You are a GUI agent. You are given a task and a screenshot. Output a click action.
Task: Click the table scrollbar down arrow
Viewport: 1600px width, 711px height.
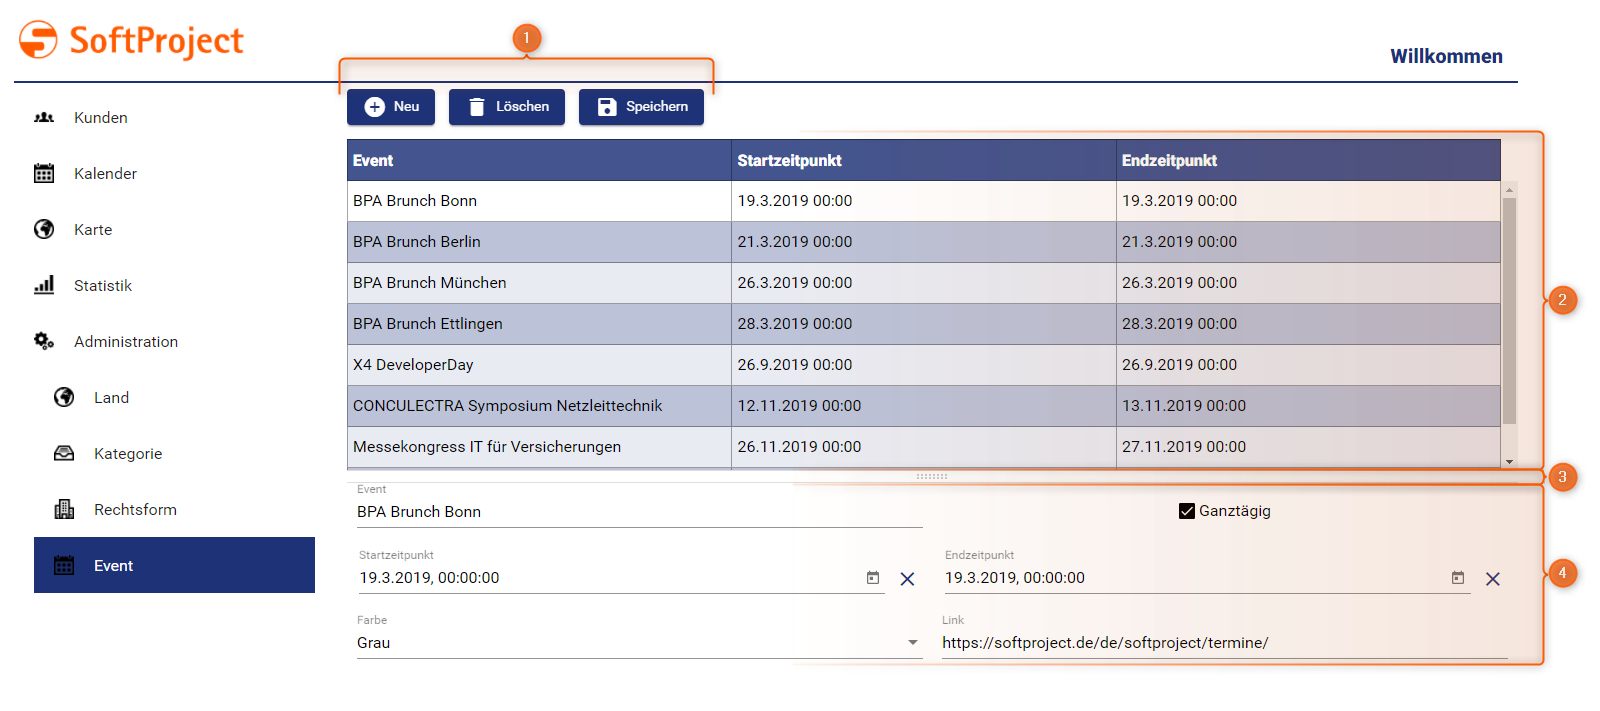pos(1509,462)
